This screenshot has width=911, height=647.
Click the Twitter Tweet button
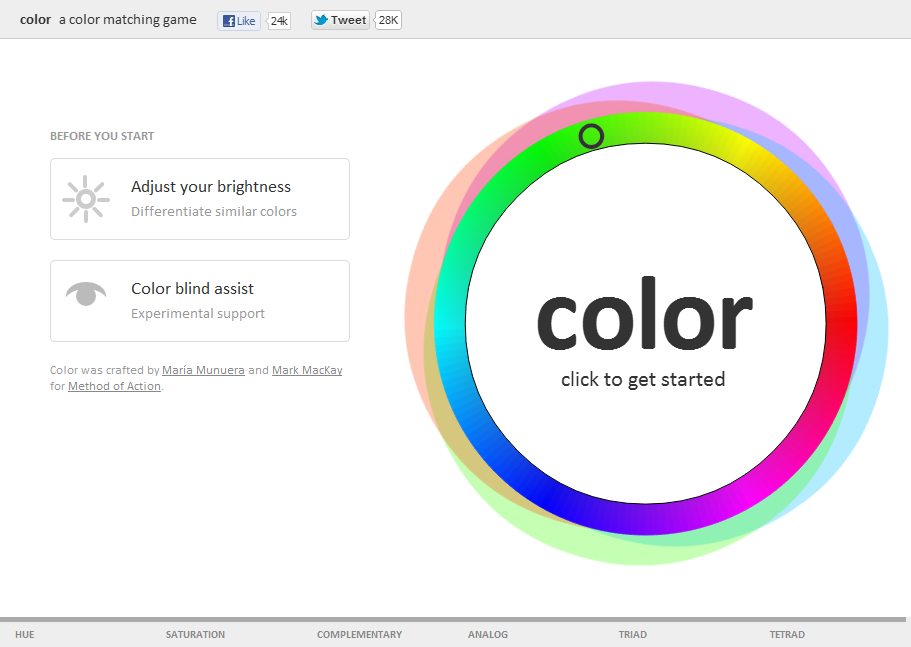pyautogui.click(x=340, y=20)
